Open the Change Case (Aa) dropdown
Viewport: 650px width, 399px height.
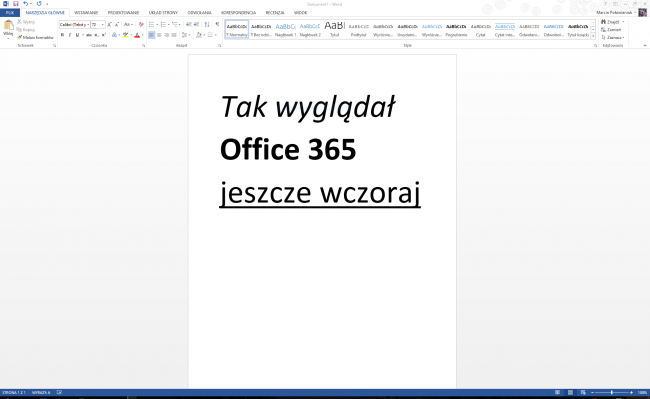pos(128,25)
